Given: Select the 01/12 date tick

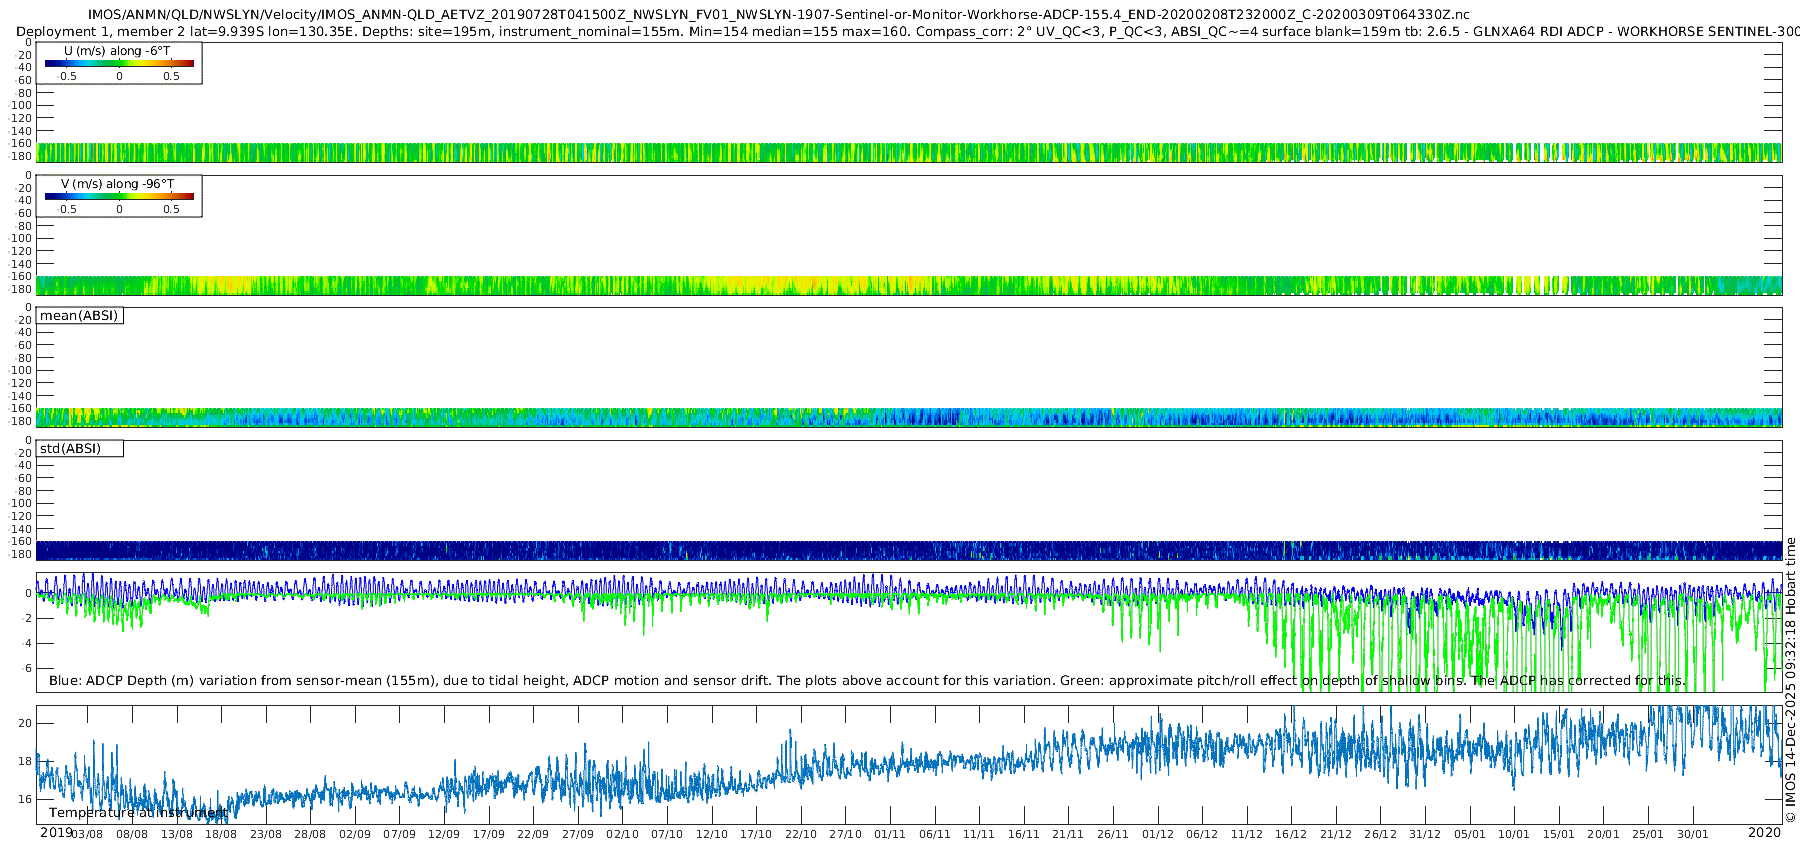Looking at the screenshot, I should 1158,834.
